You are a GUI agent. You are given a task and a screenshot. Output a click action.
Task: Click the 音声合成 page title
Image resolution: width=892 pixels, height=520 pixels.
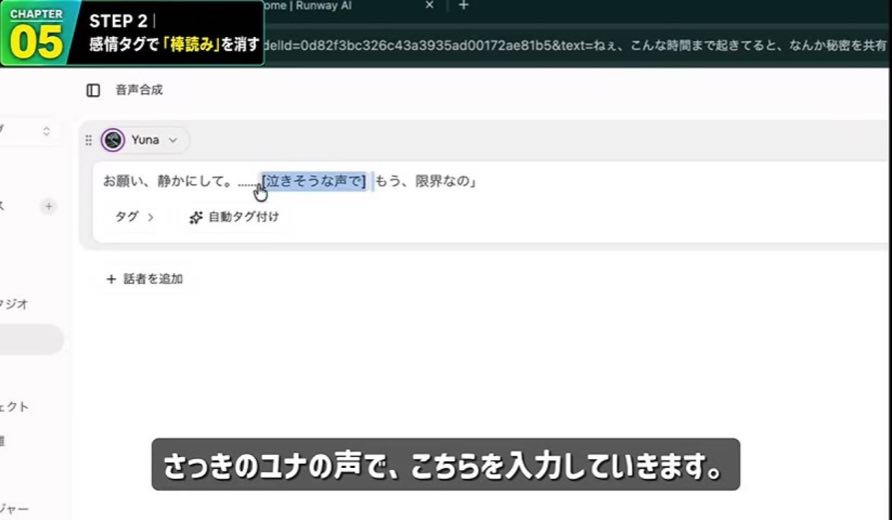139,90
